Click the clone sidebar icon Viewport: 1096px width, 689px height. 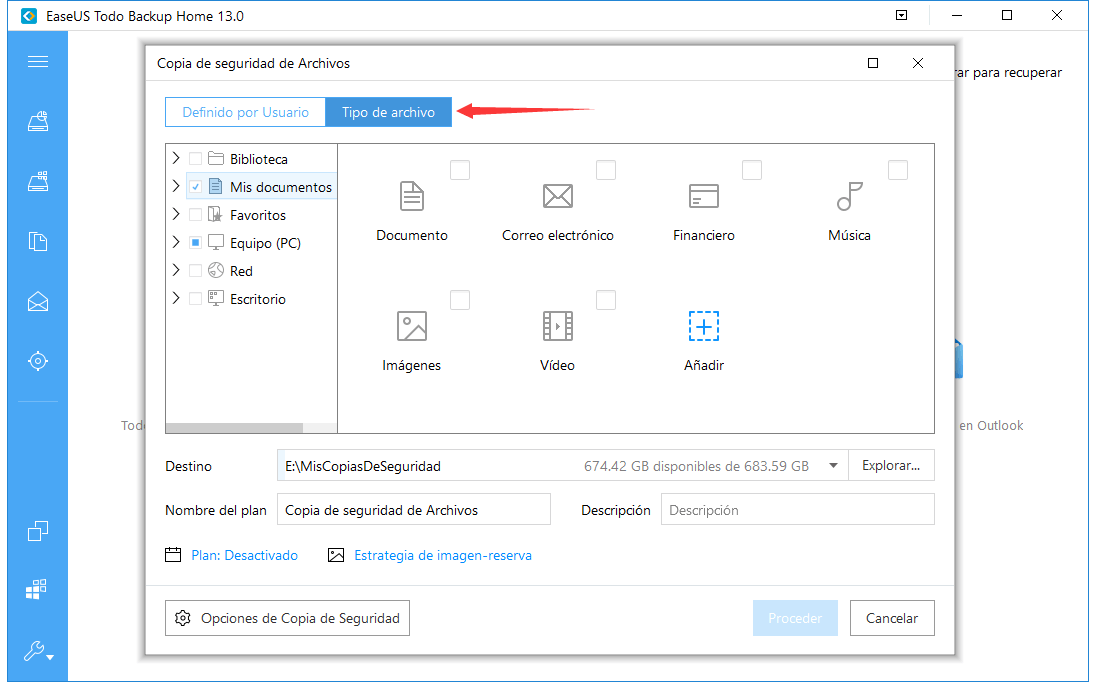tap(38, 531)
